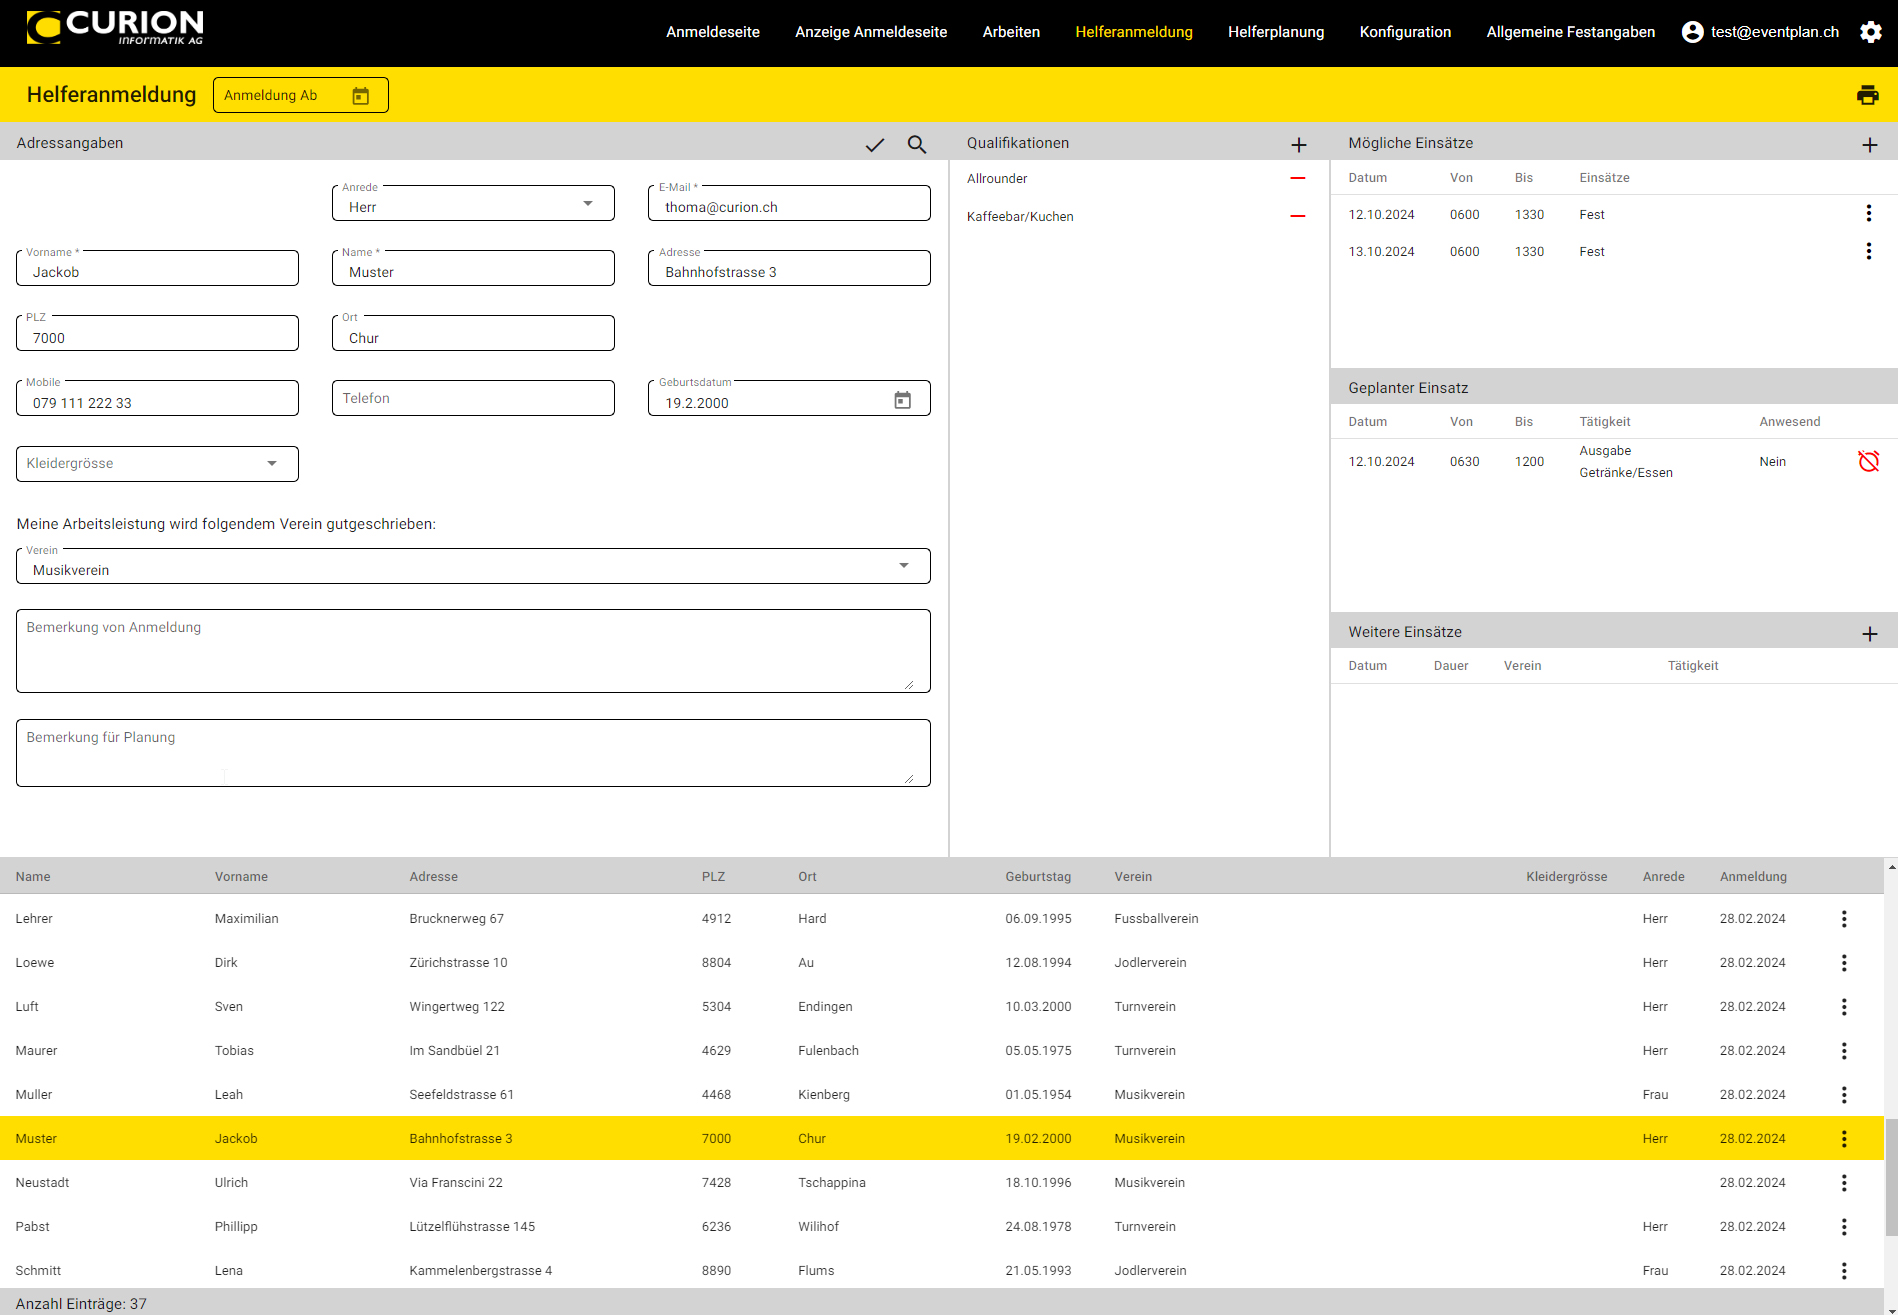The width and height of the screenshot is (1898, 1315).
Task: Select the Neustadt row cell
Action: click(43, 1183)
